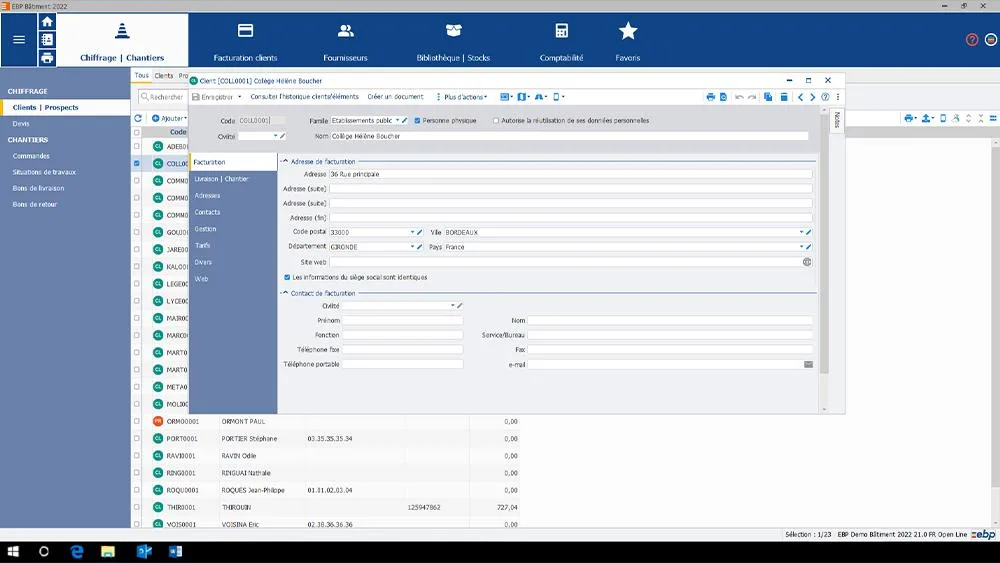
Task: Go to the next client record
Action: [812, 97]
